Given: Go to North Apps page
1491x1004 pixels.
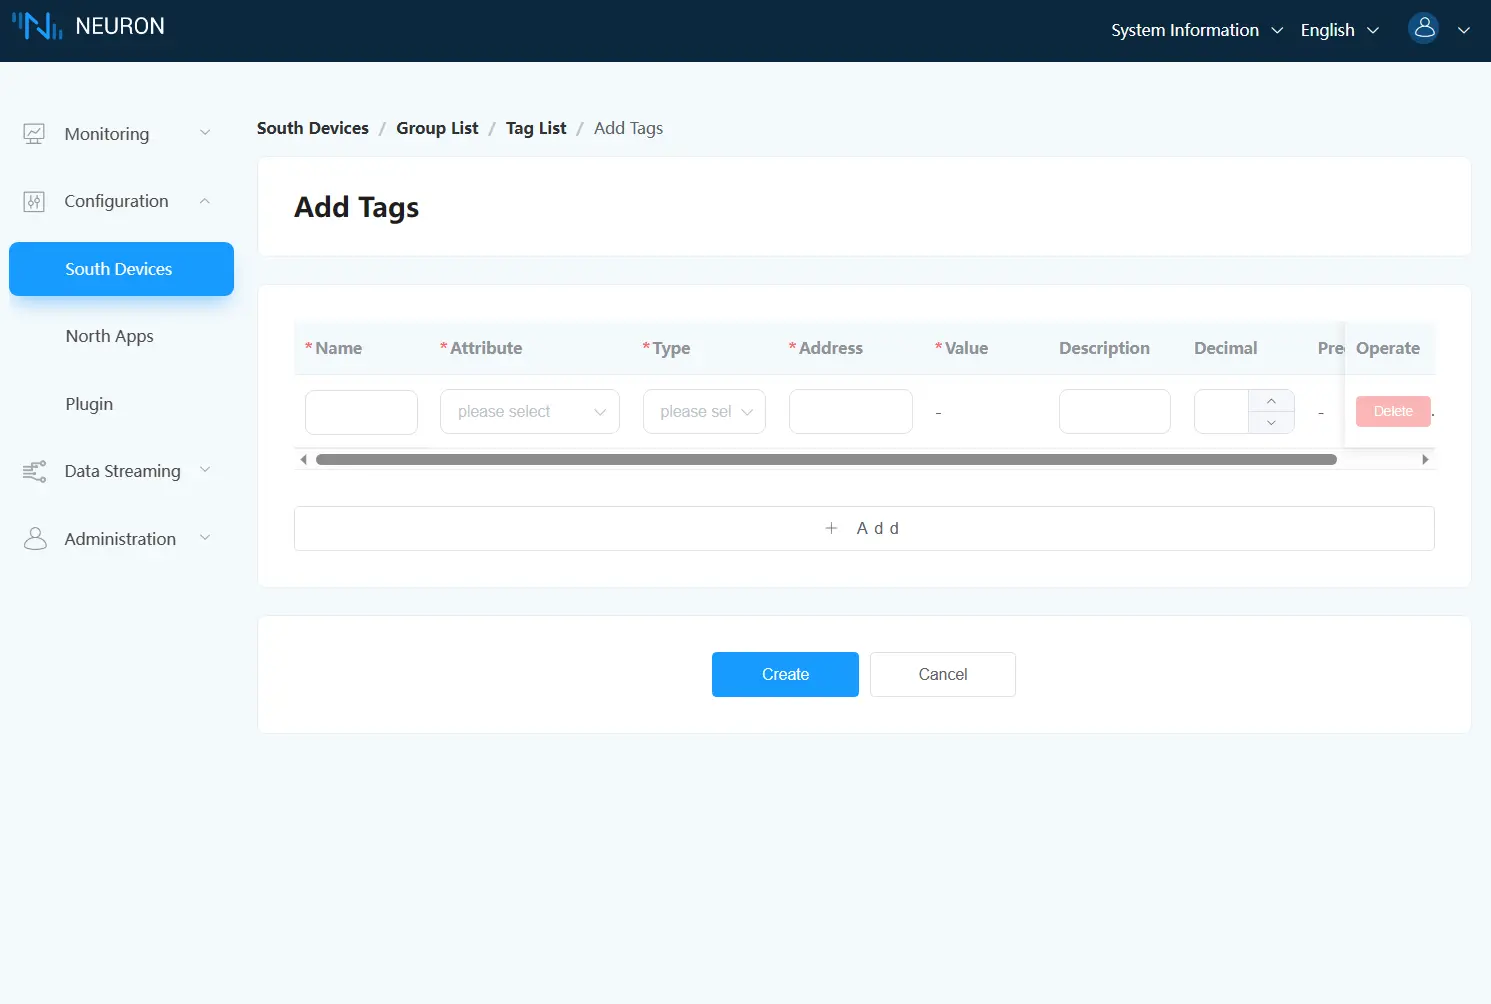Looking at the screenshot, I should [110, 336].
